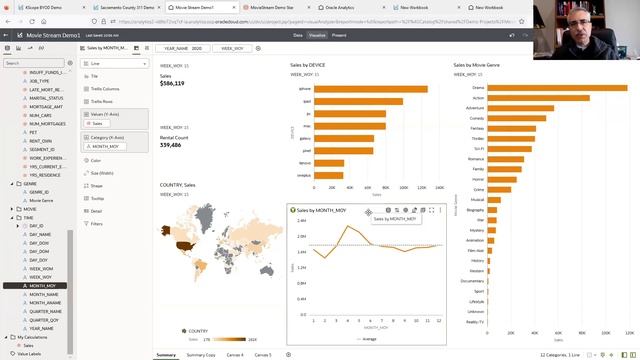This screenshot has width=640, height=360.
Task: Click the iphone bar in Sales by DEVICE
Action: (371, 89)
